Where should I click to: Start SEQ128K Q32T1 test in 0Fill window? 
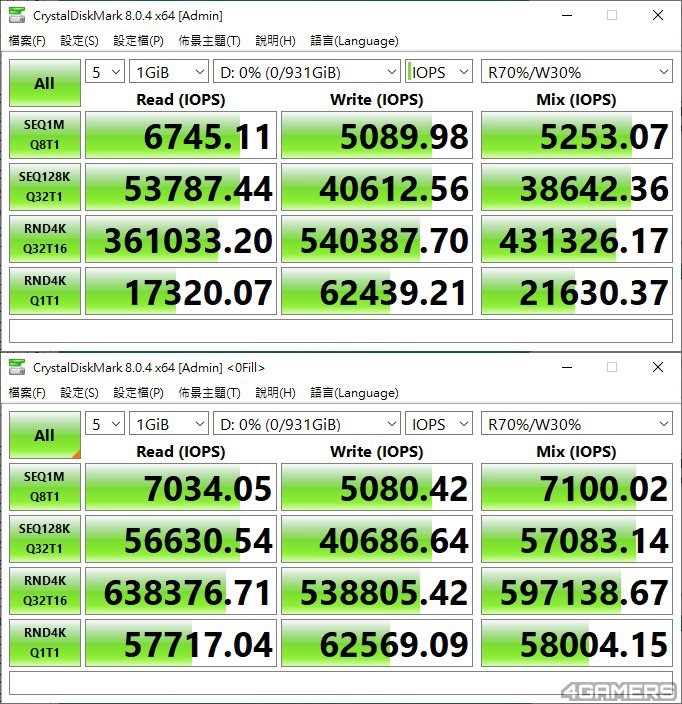45,539
